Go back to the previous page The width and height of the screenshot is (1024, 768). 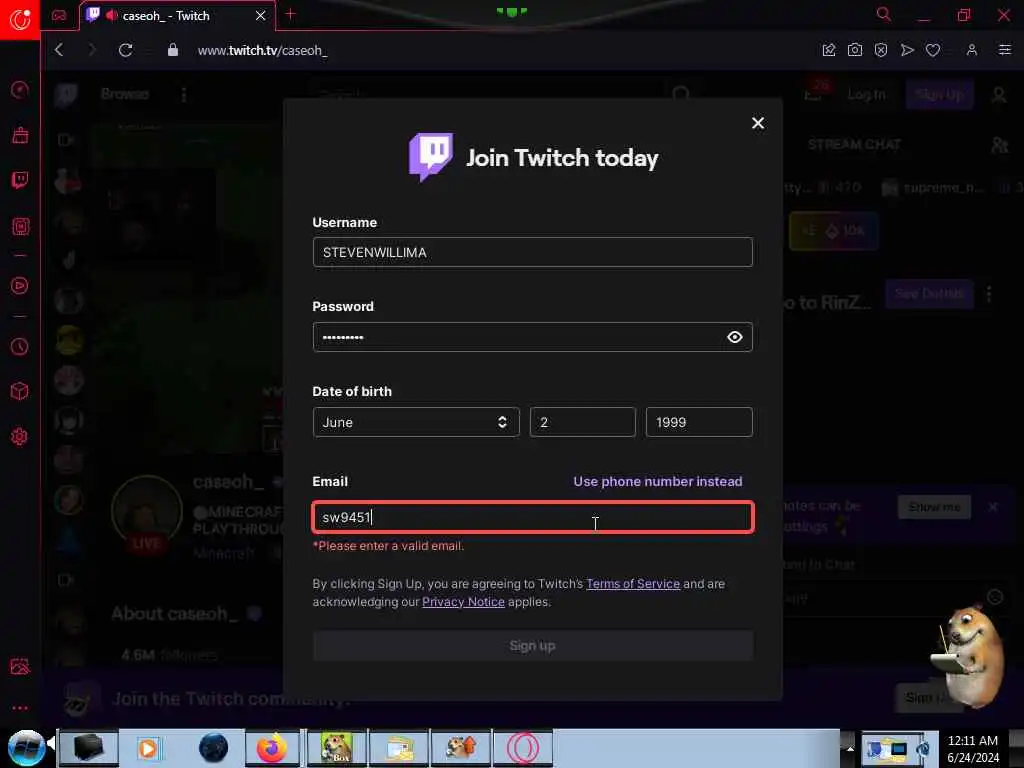coord(59,50)
